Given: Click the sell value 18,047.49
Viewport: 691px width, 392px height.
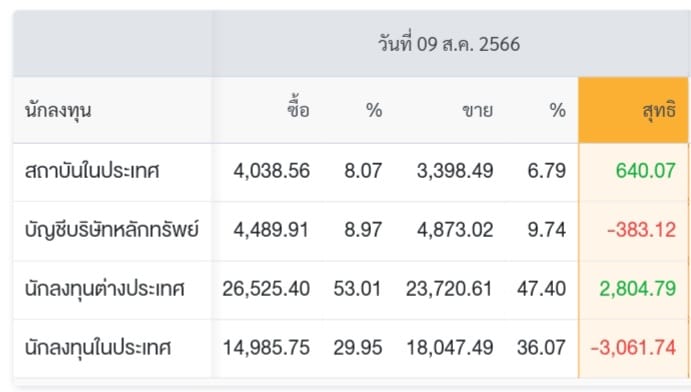Looking at the screenshot, I should coord(450,348).
